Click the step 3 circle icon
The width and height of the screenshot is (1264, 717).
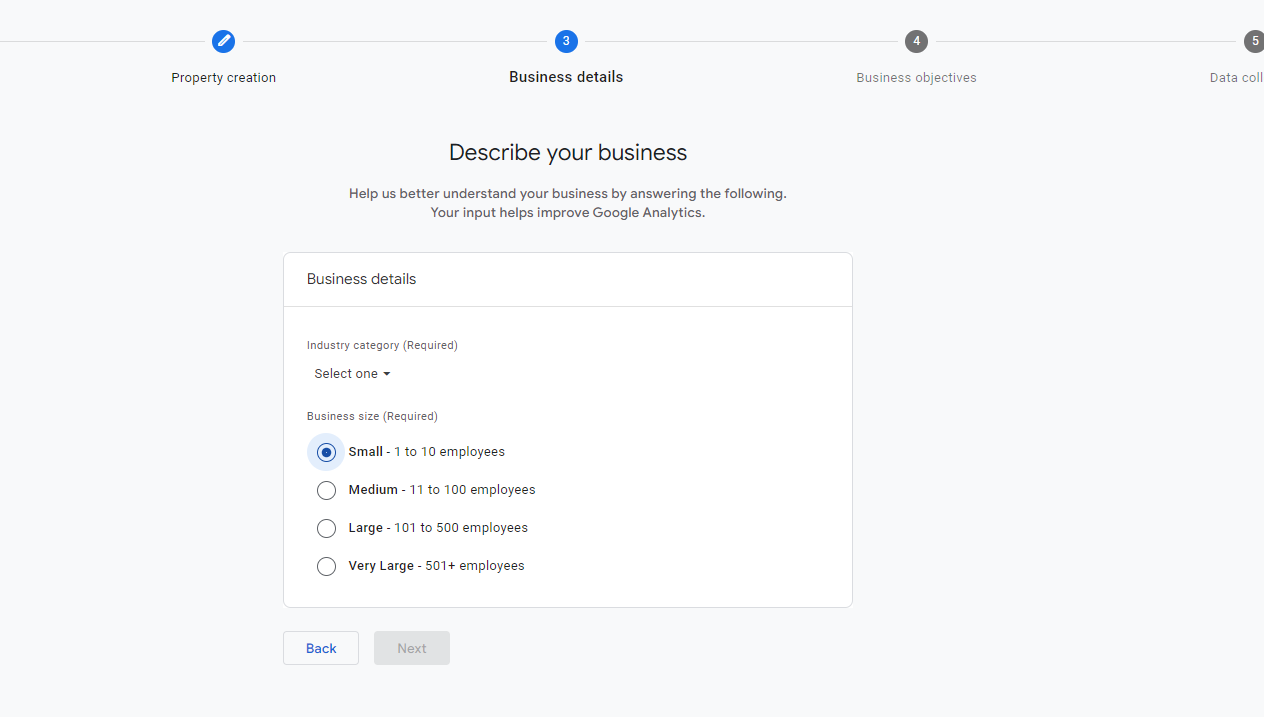[x=566, y=41]
